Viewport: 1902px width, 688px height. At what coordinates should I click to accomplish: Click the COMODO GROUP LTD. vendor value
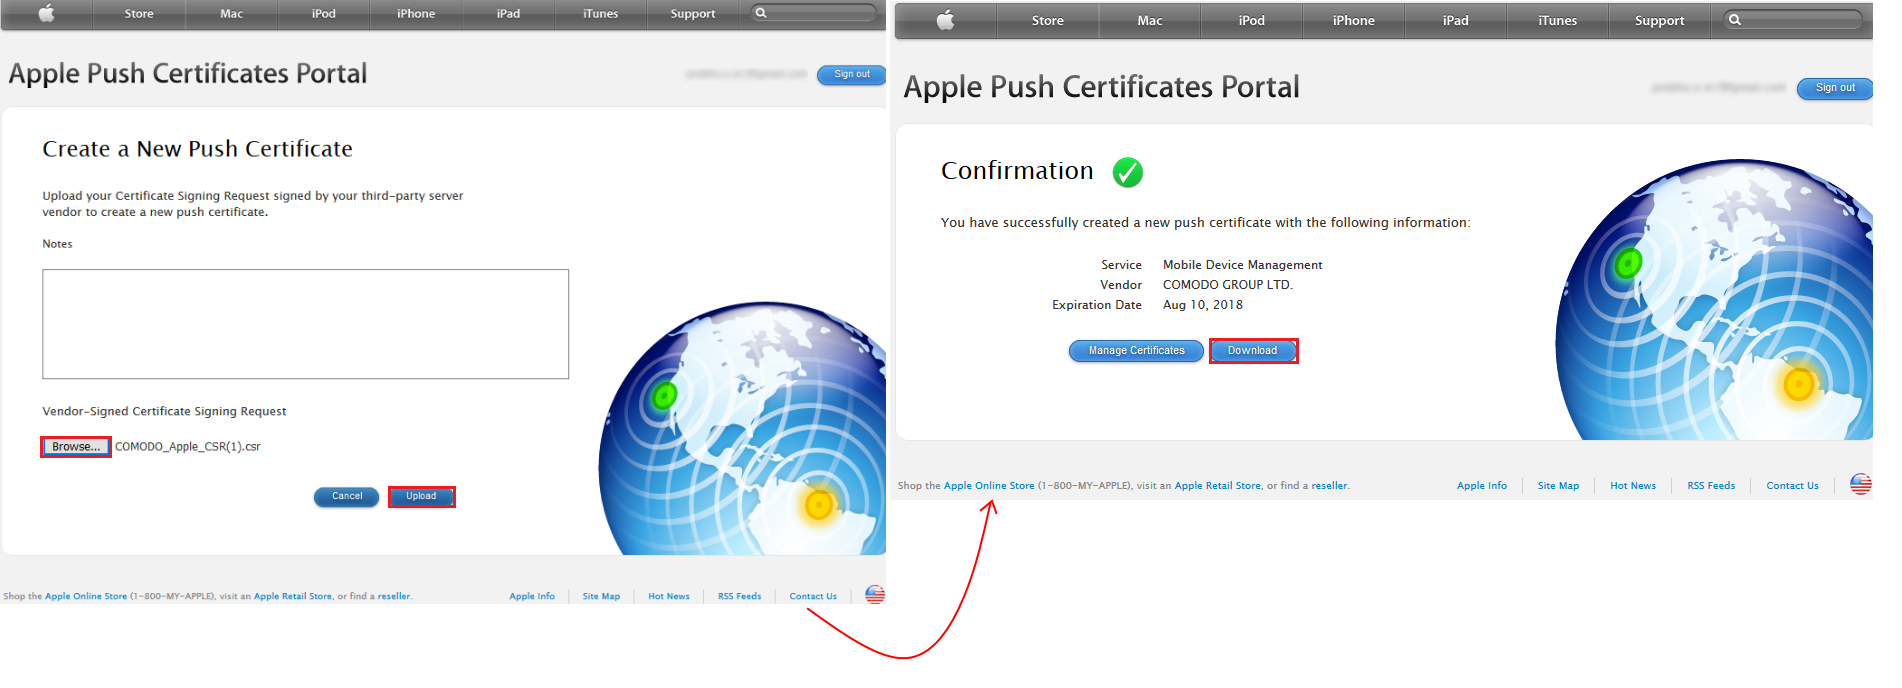click(x=1228, y=285)
